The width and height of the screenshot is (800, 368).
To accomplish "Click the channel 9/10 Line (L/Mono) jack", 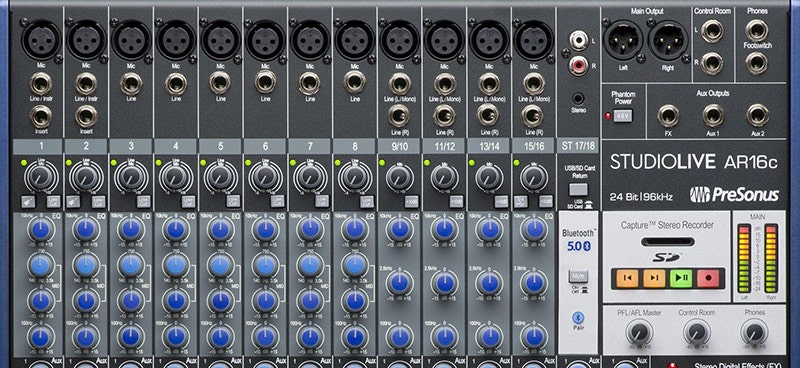I will point(399,84).
